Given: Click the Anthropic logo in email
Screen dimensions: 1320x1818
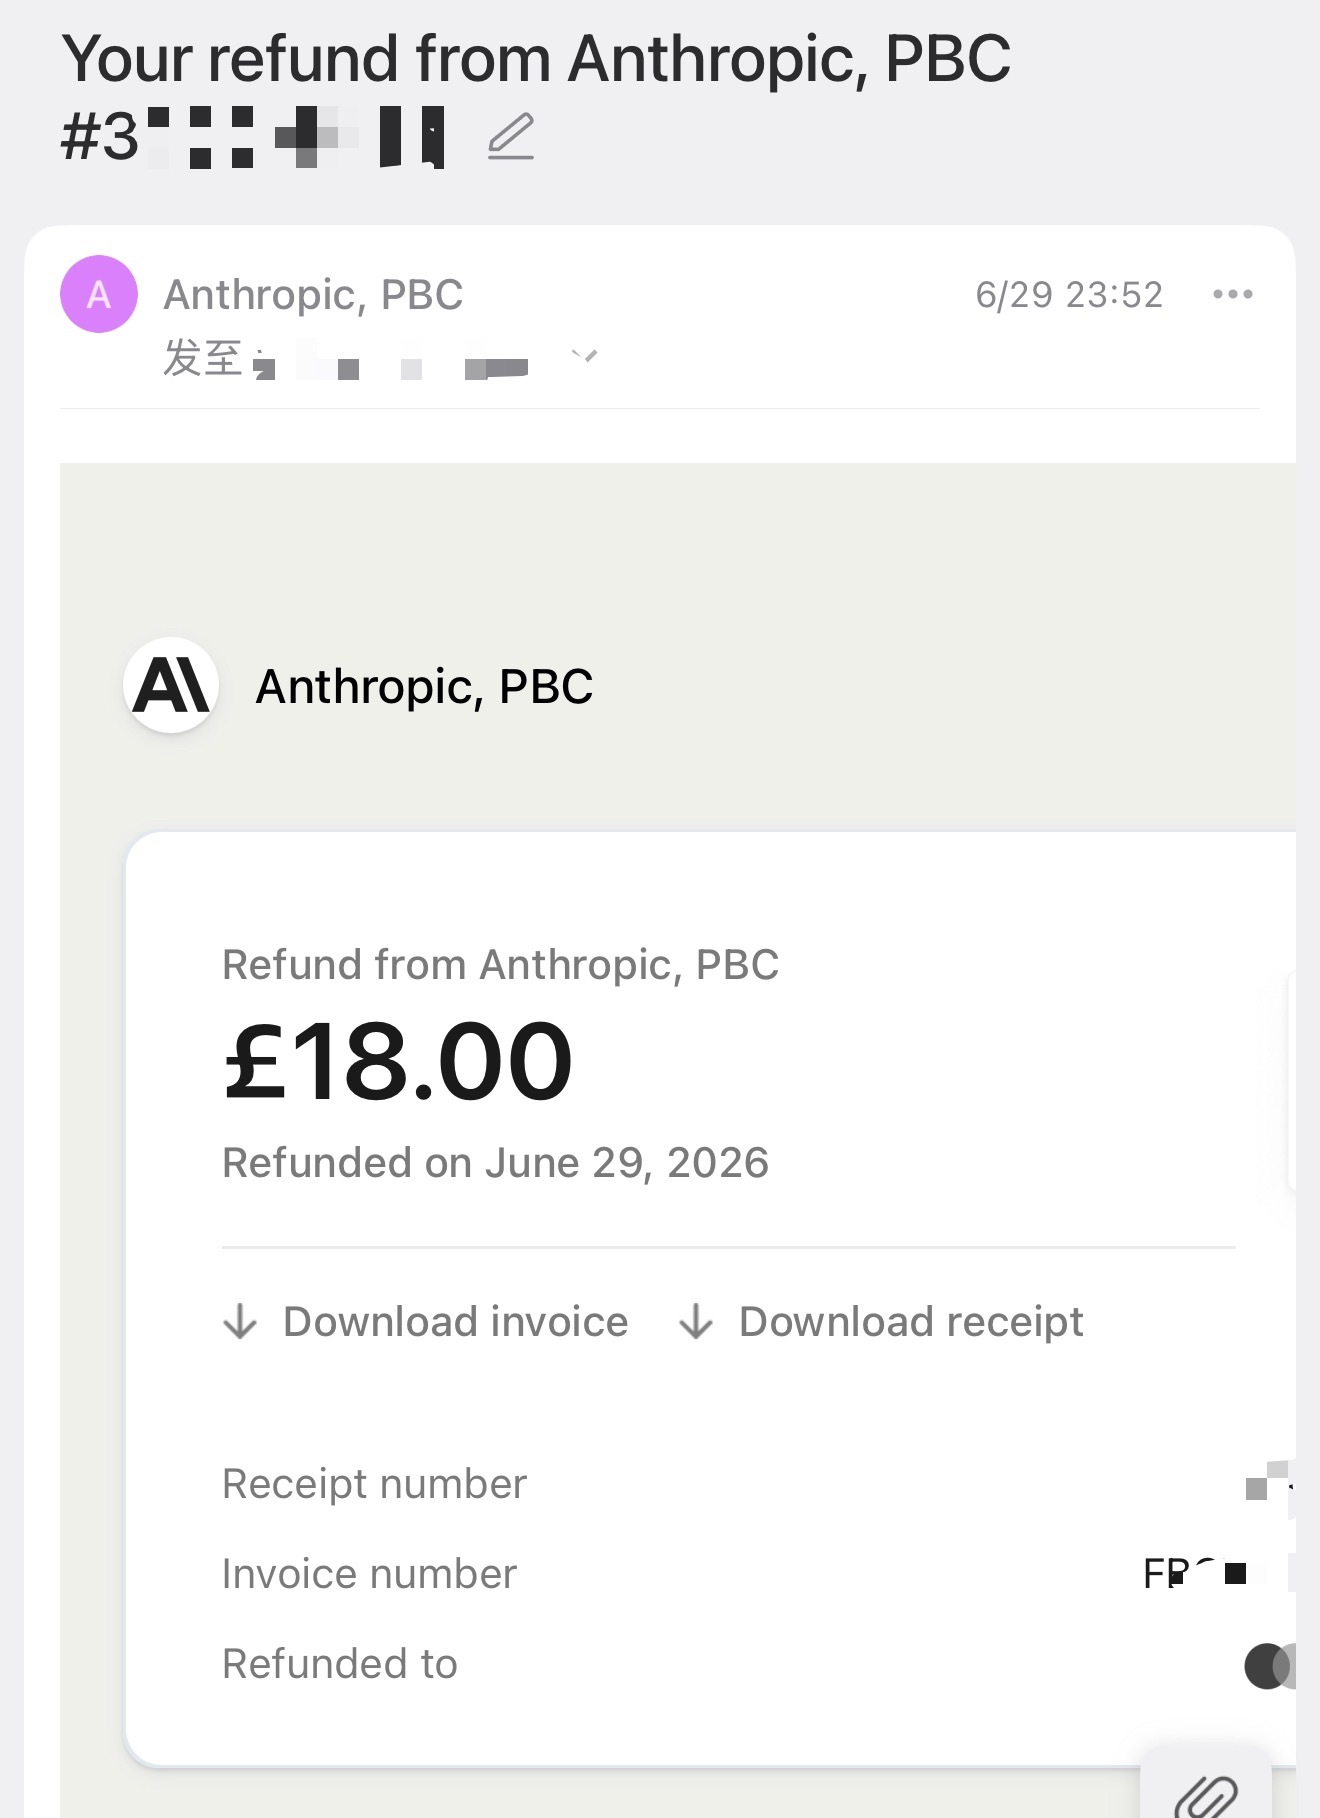Looking at the screenshot, I should (171, 686).
